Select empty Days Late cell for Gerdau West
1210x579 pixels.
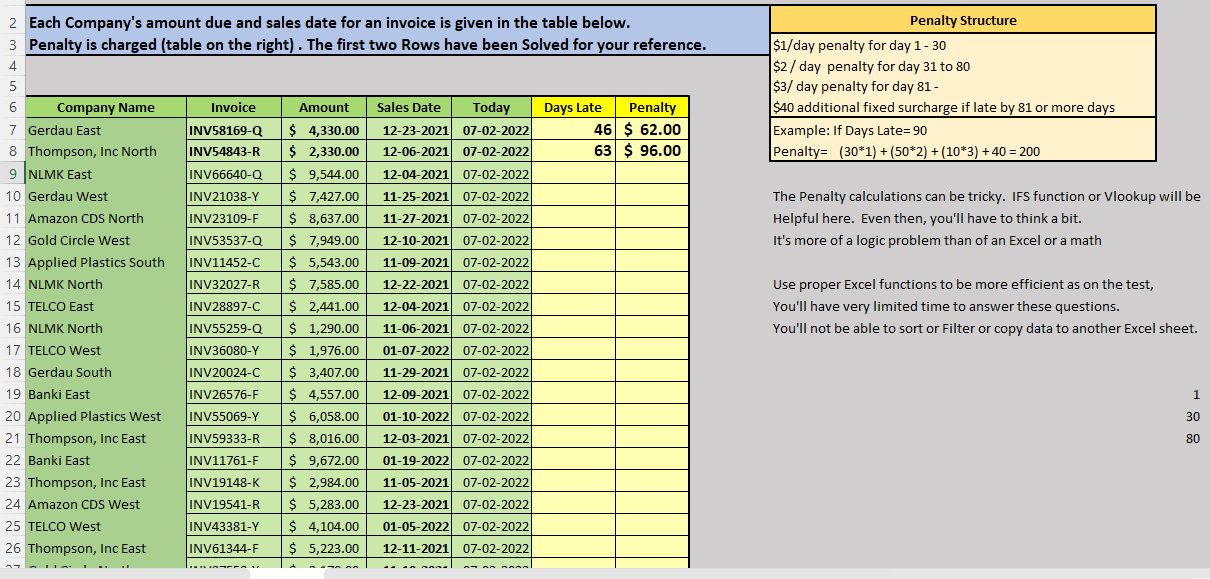tap(574, 196)
